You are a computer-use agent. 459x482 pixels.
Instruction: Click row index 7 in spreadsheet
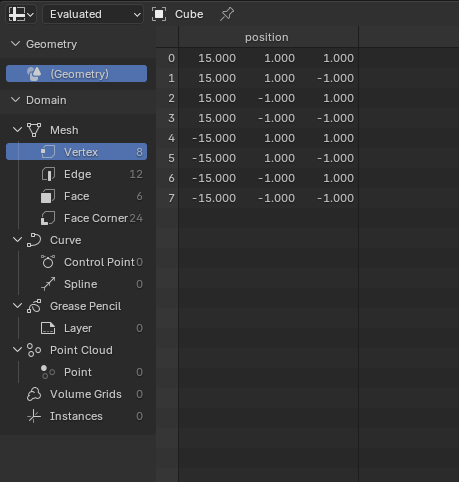[171, 198]
